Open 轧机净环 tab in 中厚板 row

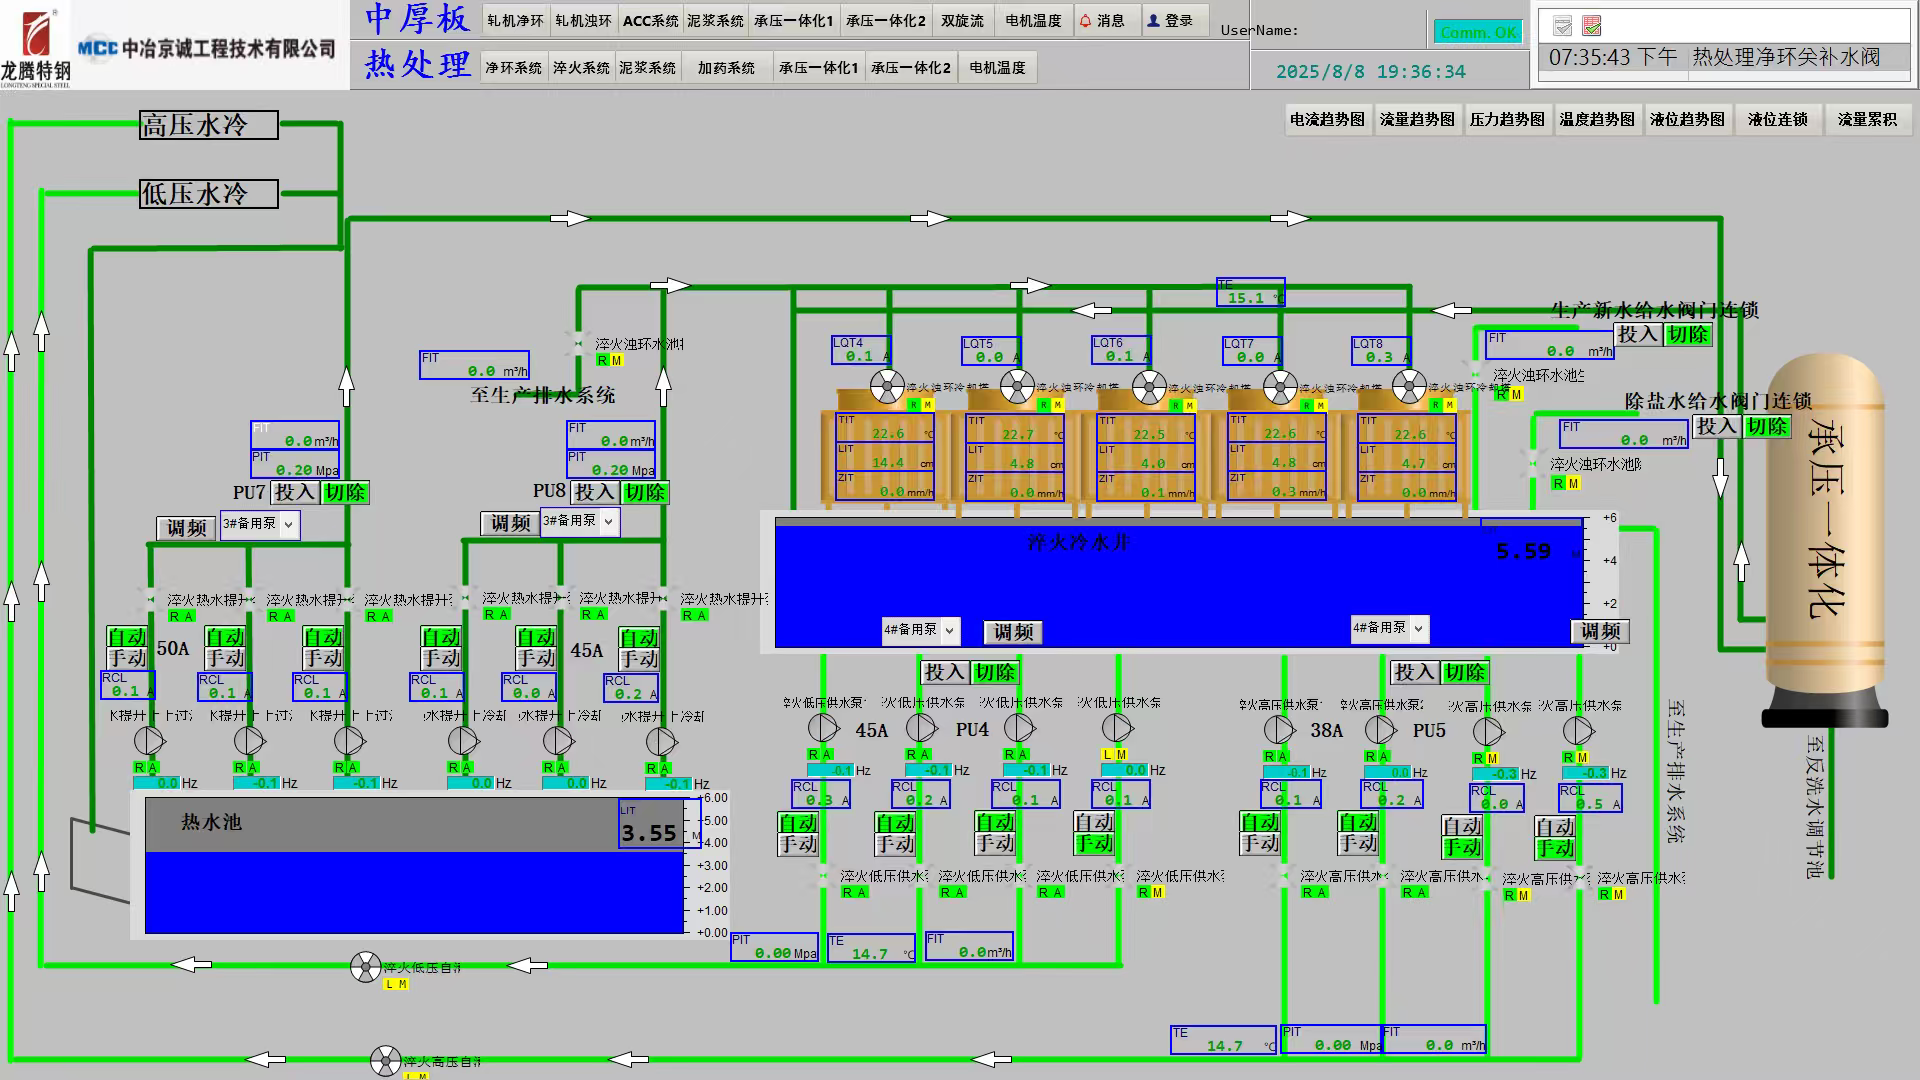click(515, 21)
